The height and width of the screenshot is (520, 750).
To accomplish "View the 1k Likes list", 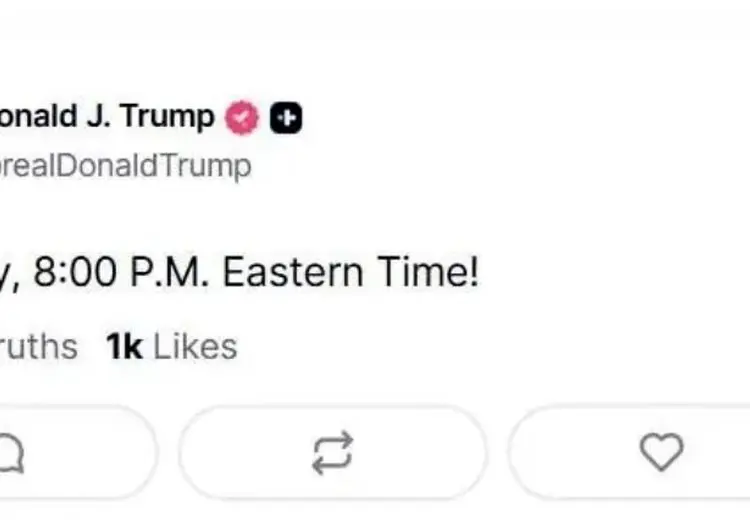I will (172, 347).
